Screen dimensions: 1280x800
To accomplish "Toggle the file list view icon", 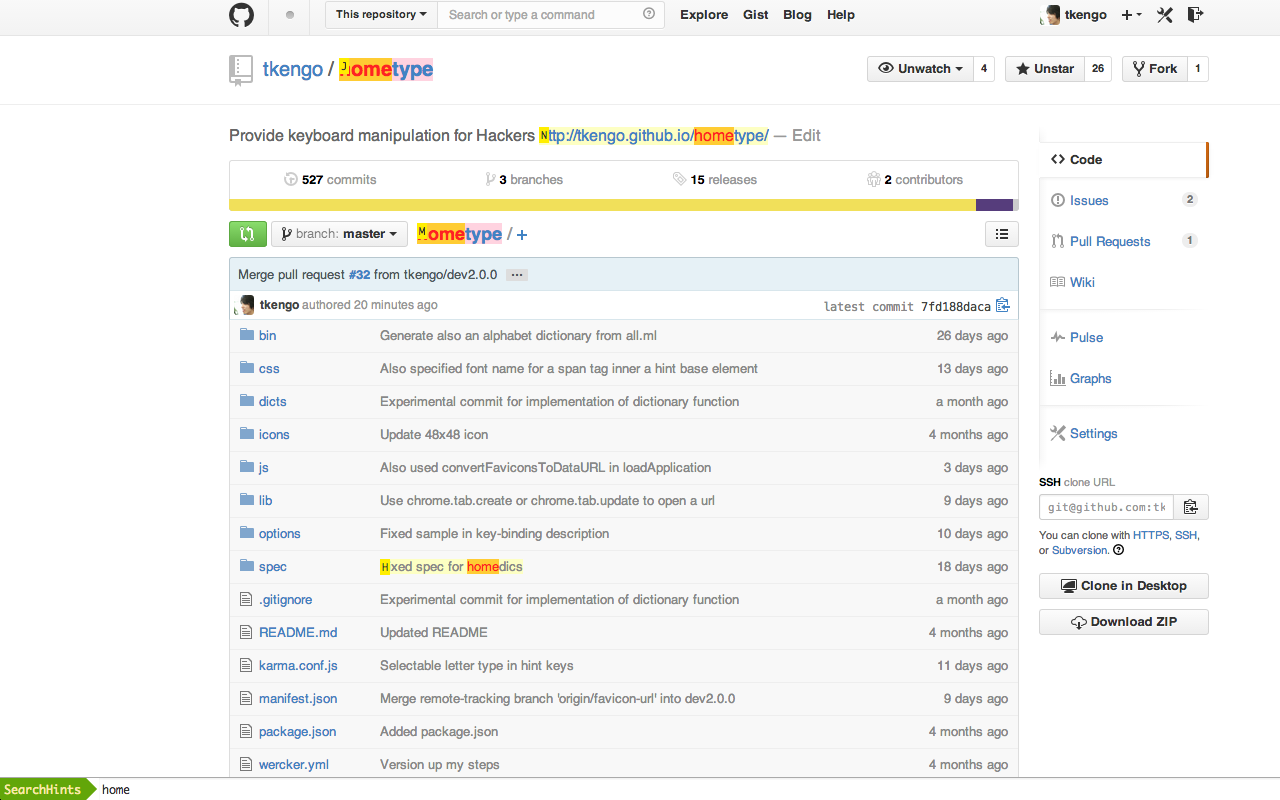I will (1002, 234).
